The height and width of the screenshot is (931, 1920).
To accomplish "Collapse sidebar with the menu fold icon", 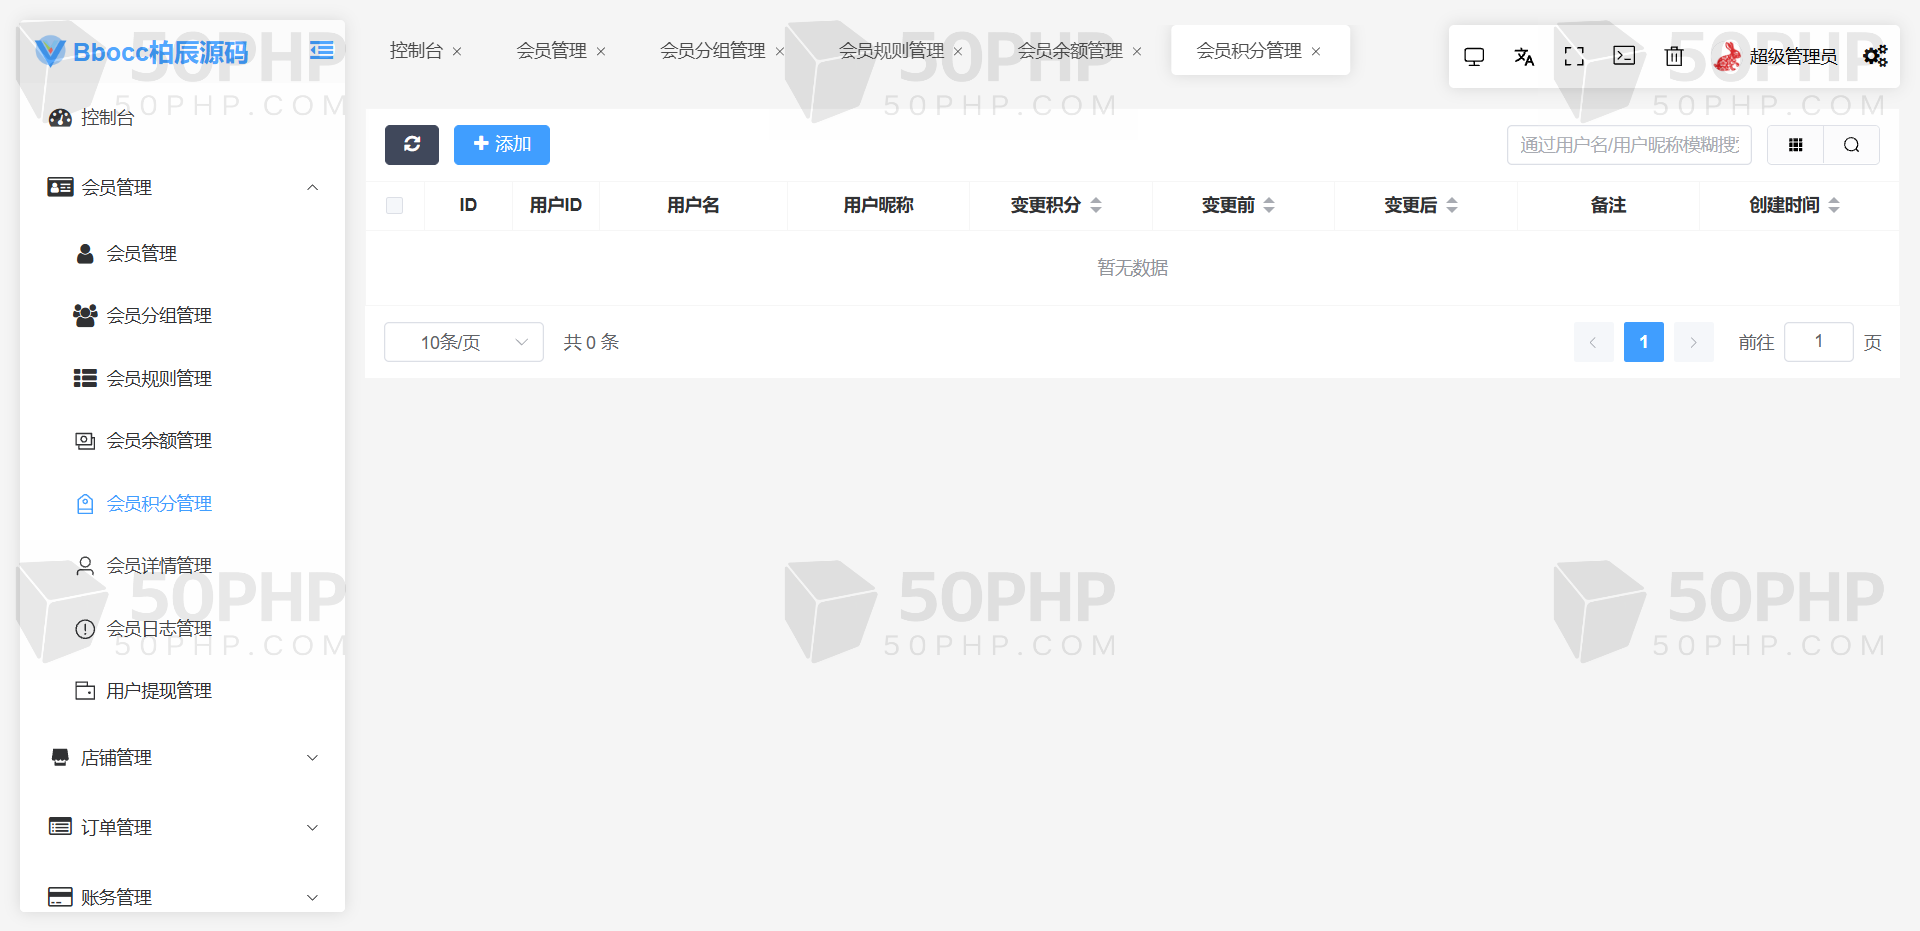I will [322, 50].
